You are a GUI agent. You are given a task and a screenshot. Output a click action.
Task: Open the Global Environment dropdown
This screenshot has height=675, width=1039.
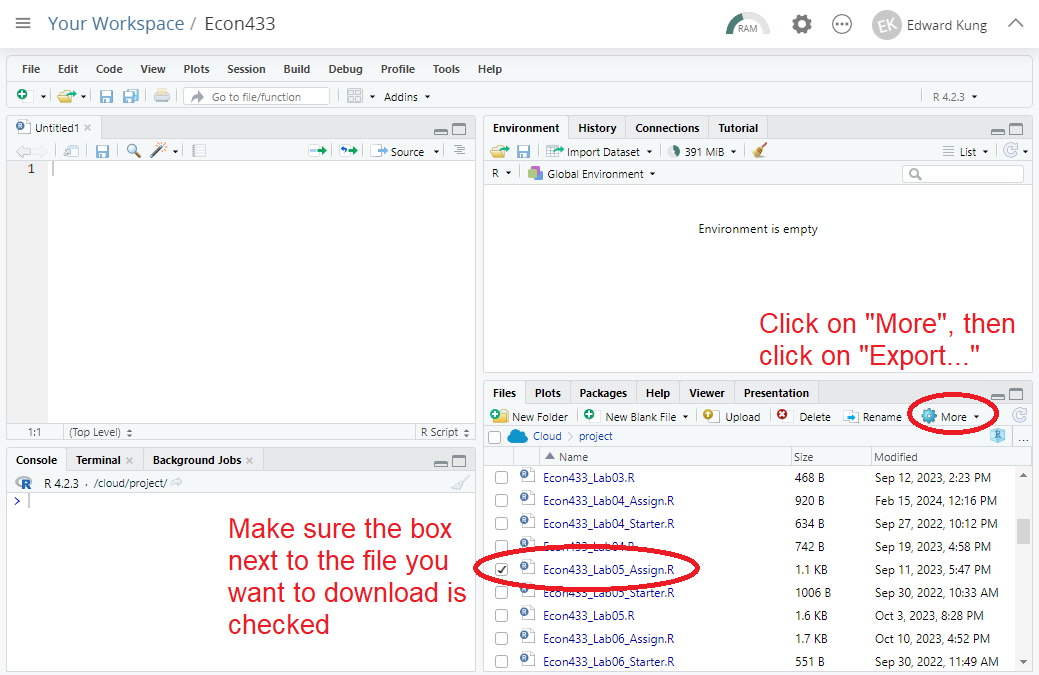(x=592, y=174)
